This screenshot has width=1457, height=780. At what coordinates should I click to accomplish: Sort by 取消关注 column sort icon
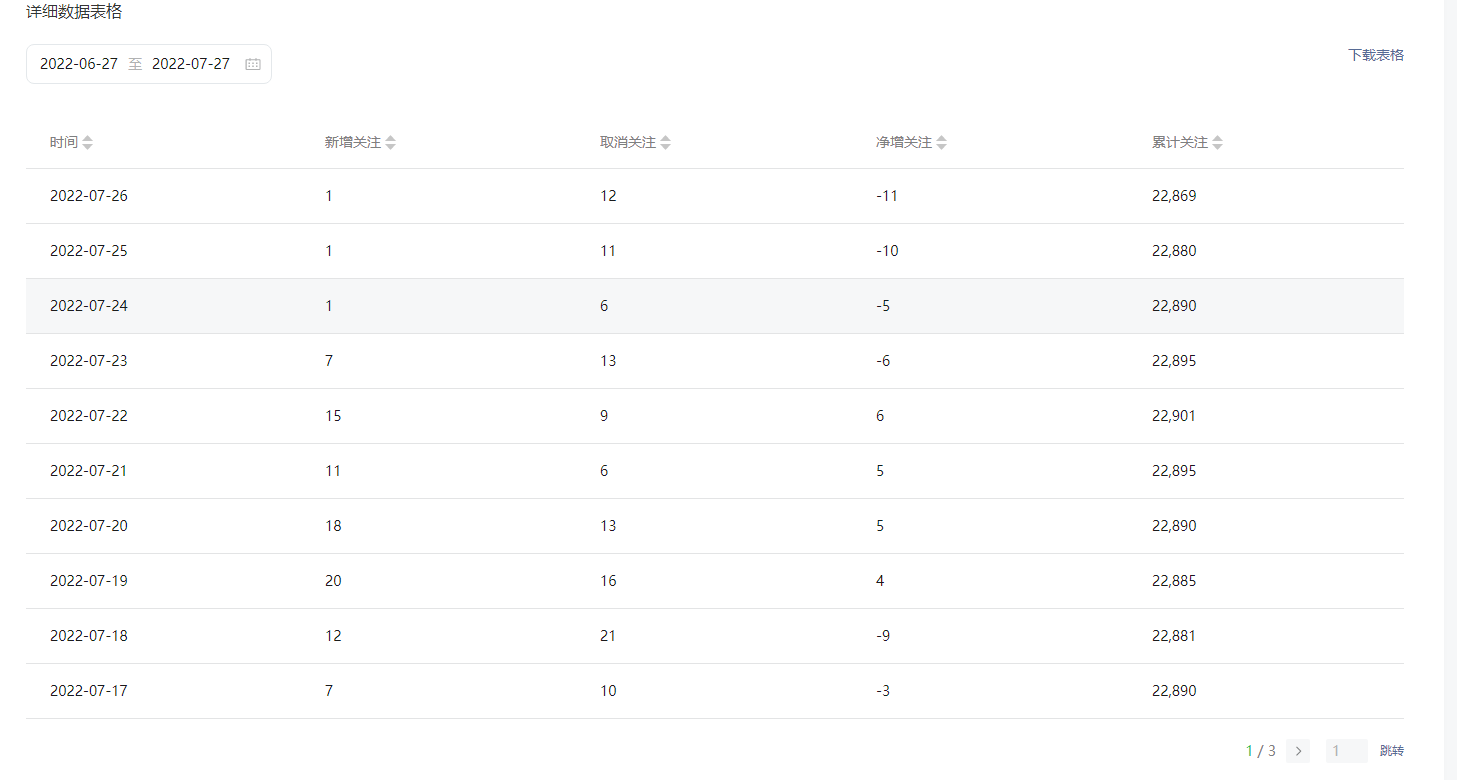pyautogui.click(x=666, y=143)
